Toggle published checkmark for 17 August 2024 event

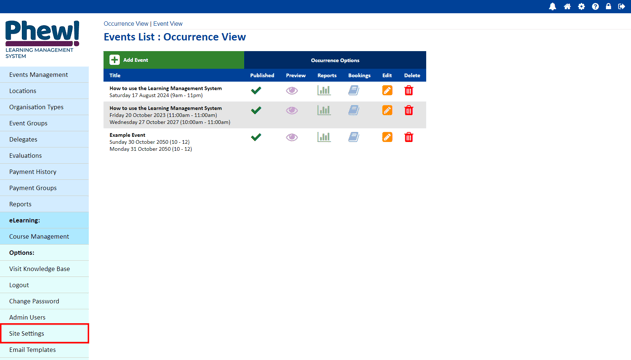coord(256,91)
